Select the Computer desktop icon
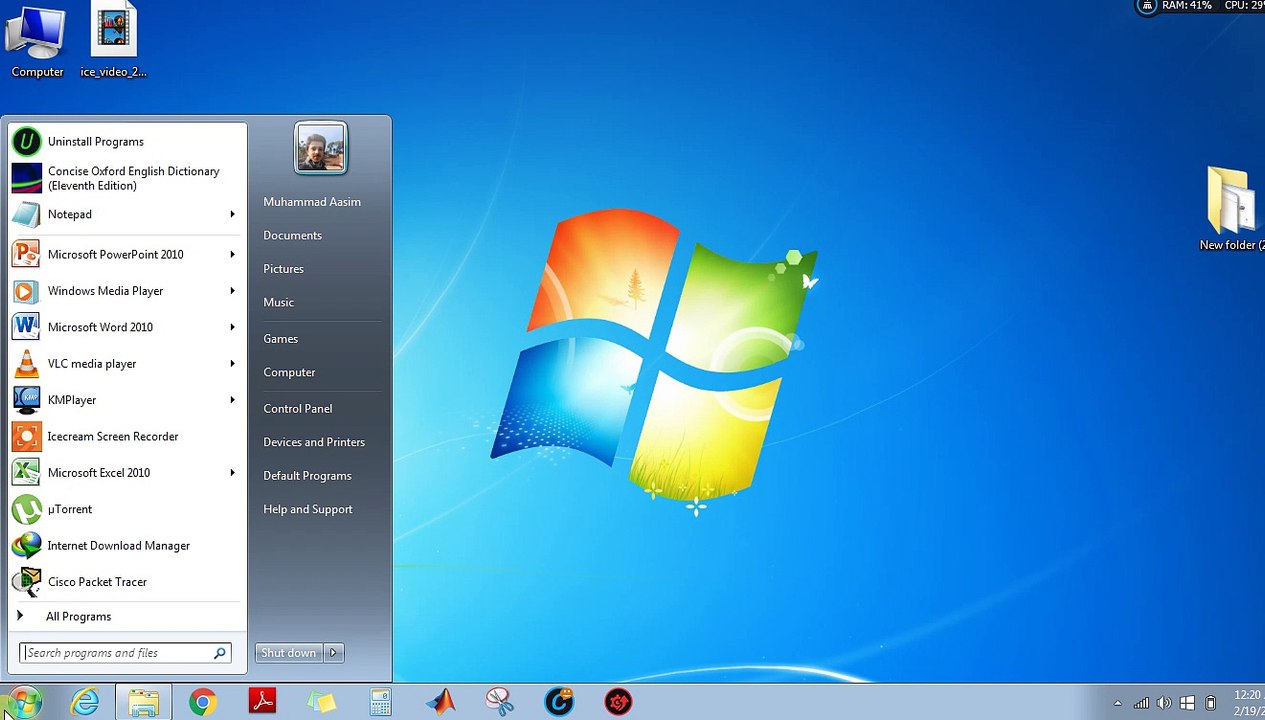The width and height of the screenshot is (1265, 720). point(37,42)
